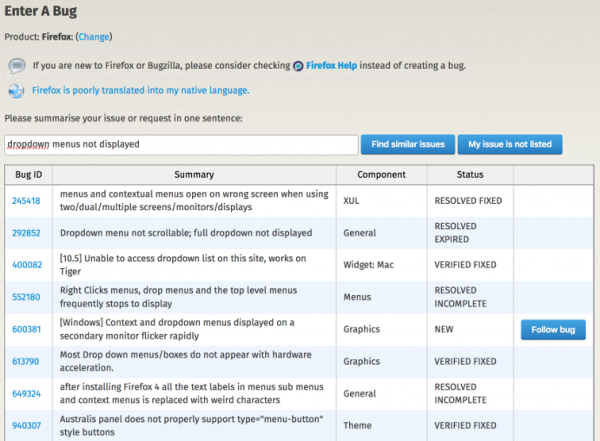Click the Firefox Help logo icon

pyautogui.click(x=298, y=66)
